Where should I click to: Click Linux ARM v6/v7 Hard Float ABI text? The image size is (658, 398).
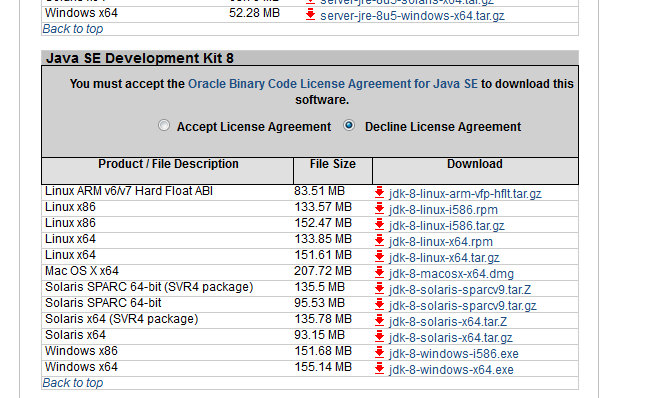(x=129, y=191)
